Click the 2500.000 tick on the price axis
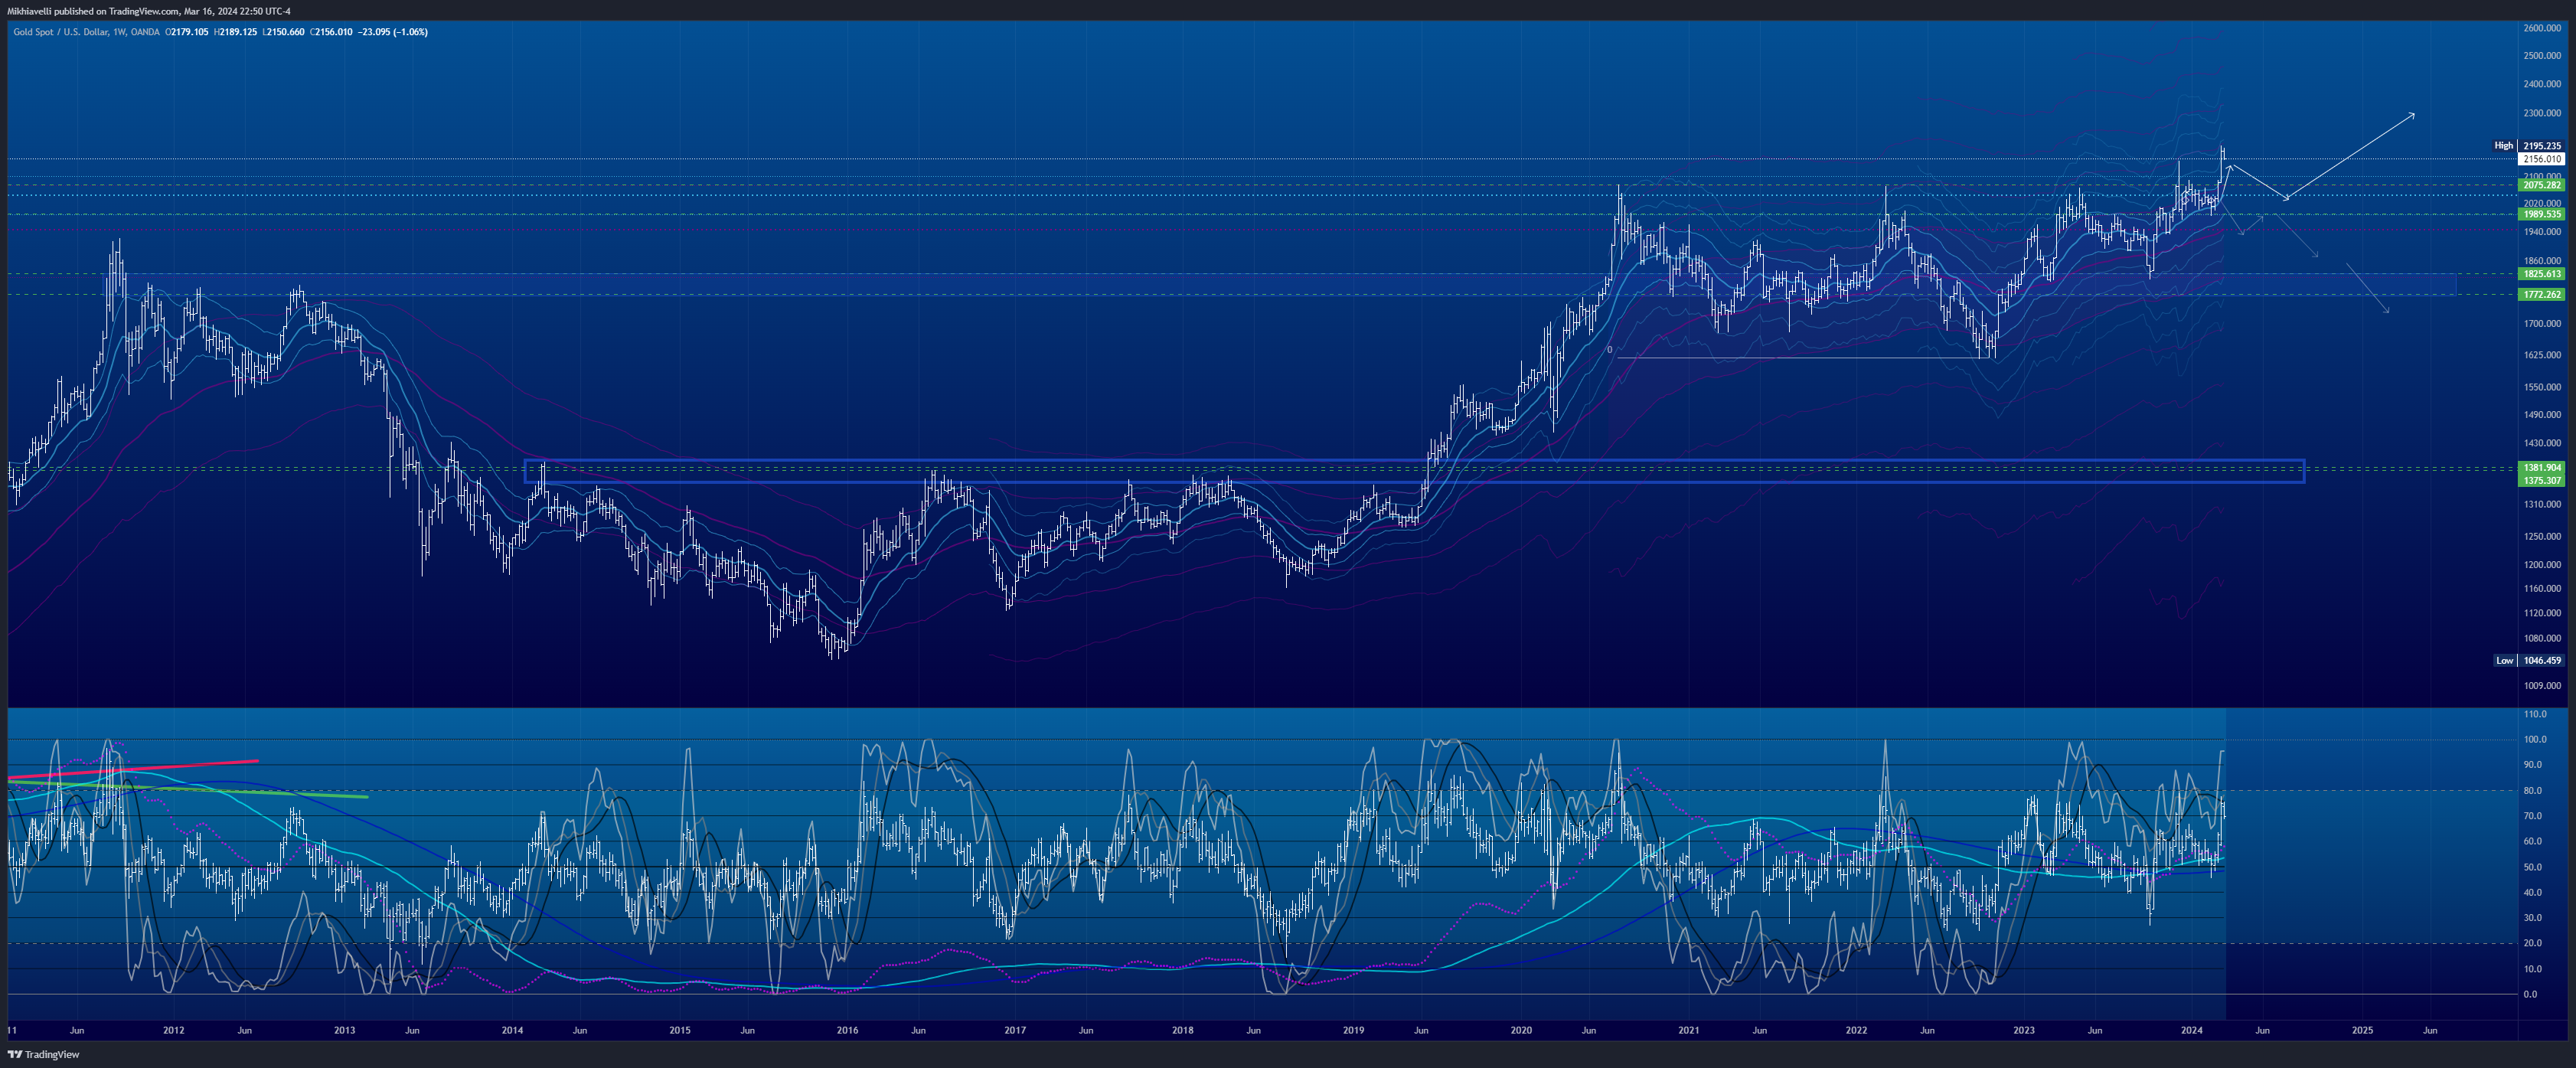 click(2542, 56)
